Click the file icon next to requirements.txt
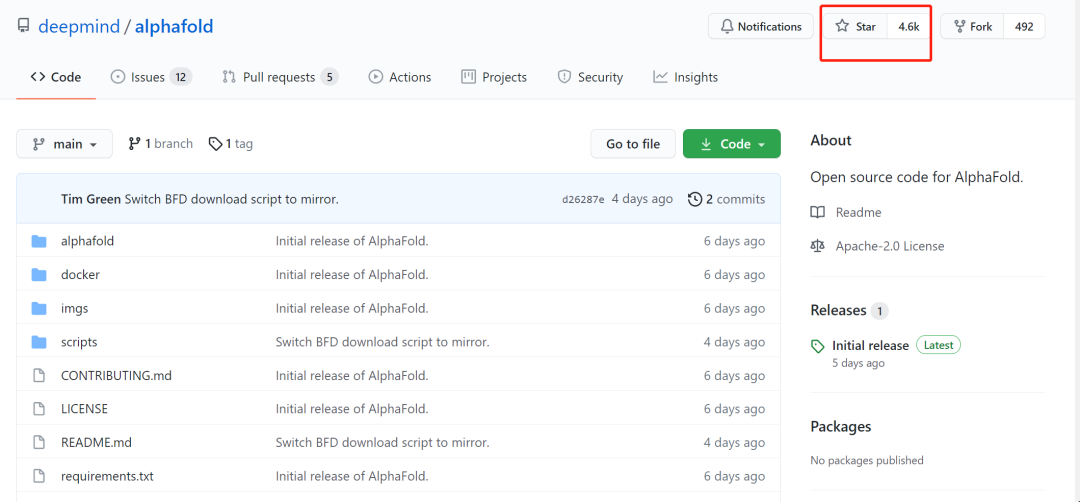The height and width of the screenshot is (502, 1080). tap(39, 476)
